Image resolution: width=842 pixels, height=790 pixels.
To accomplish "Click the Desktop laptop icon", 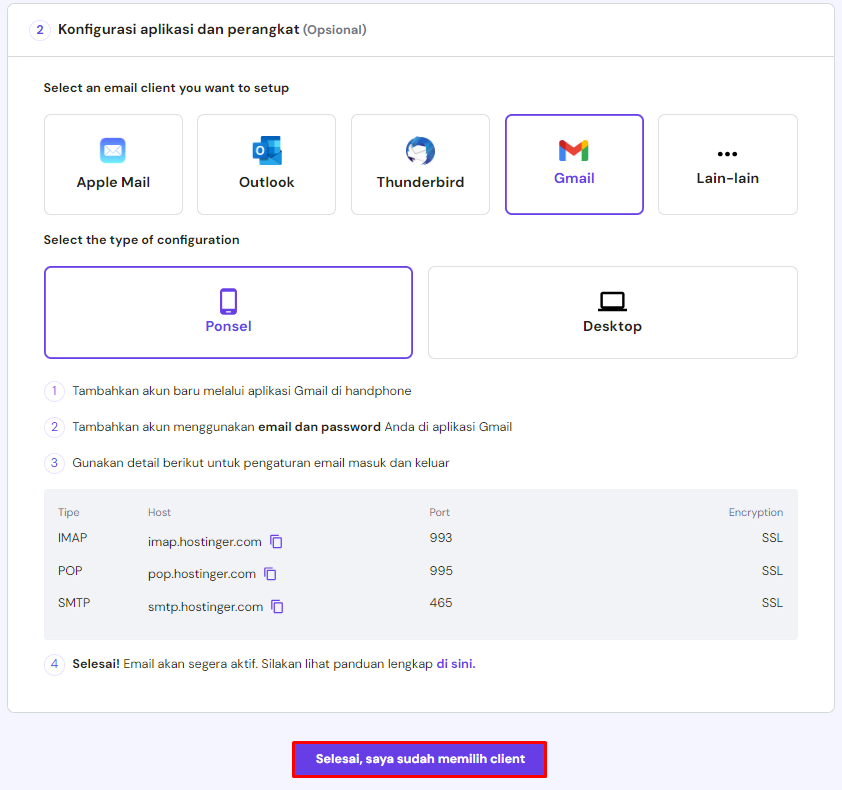I will 612,301.
